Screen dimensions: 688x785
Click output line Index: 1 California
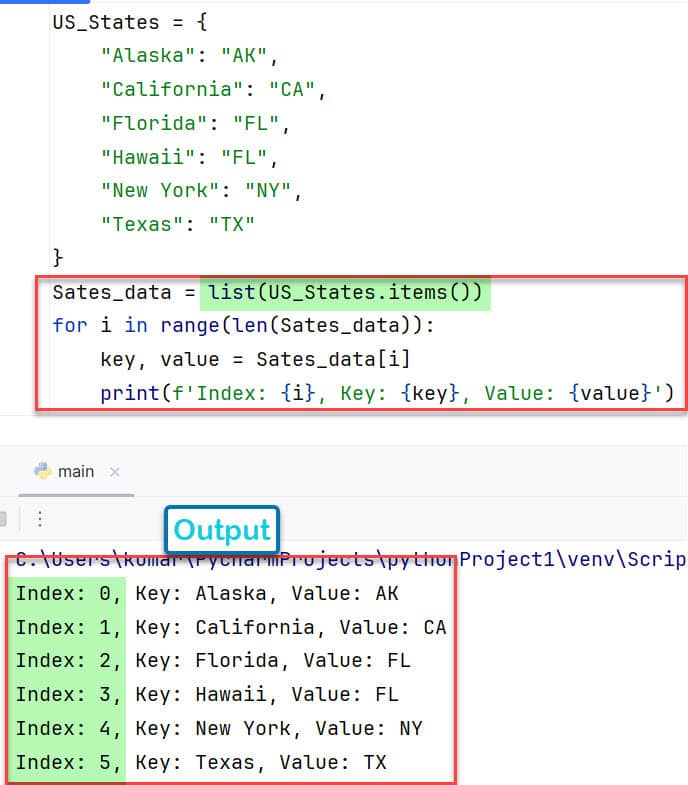click(231, 627)
